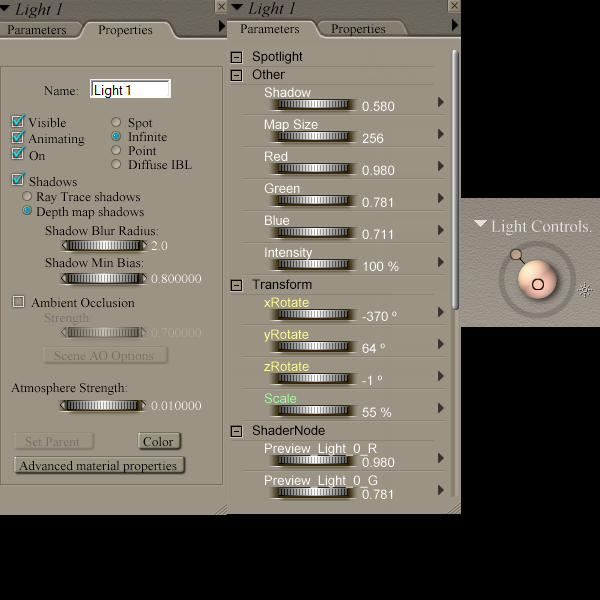600x600 pixels.
Task: Choose Ray Trace shadows
Action: point(27,196)
